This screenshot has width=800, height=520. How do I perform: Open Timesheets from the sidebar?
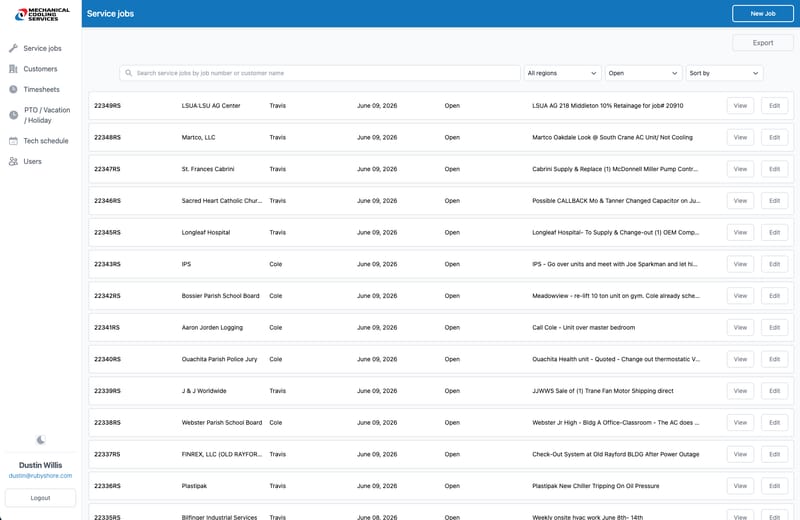(x=41, y=89)
